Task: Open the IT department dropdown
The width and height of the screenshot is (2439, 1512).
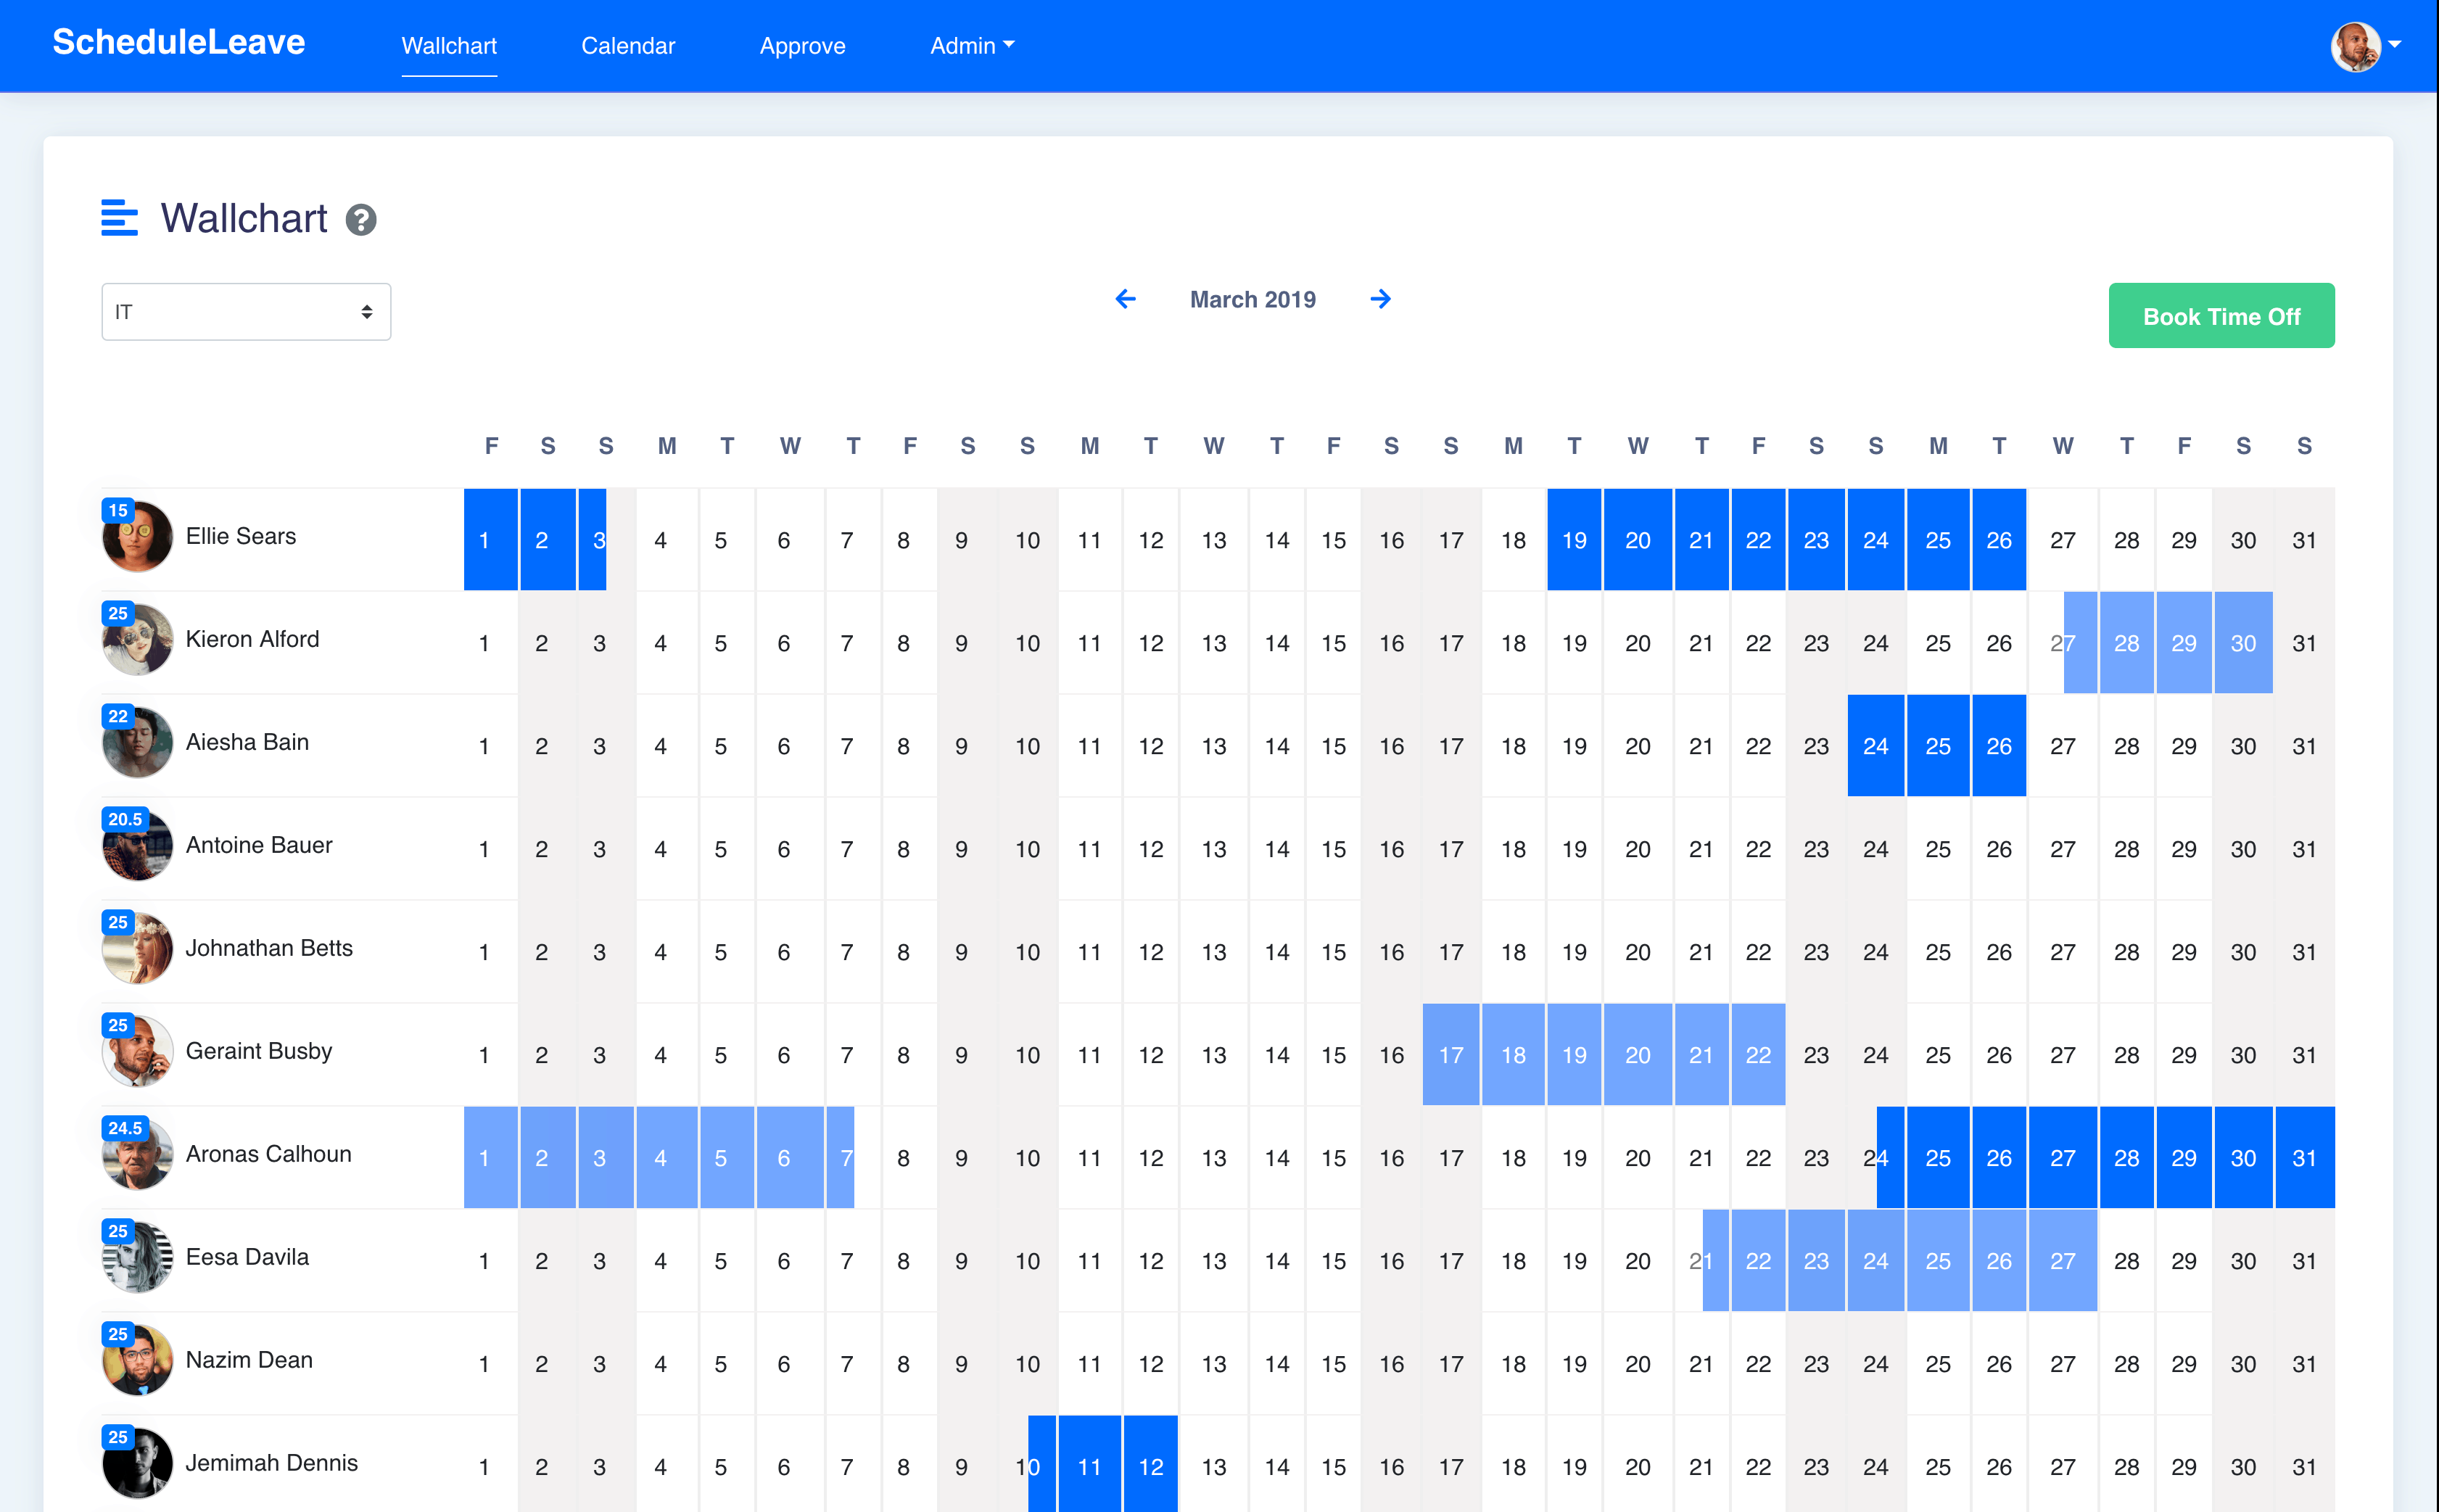Action: (246, 312)
